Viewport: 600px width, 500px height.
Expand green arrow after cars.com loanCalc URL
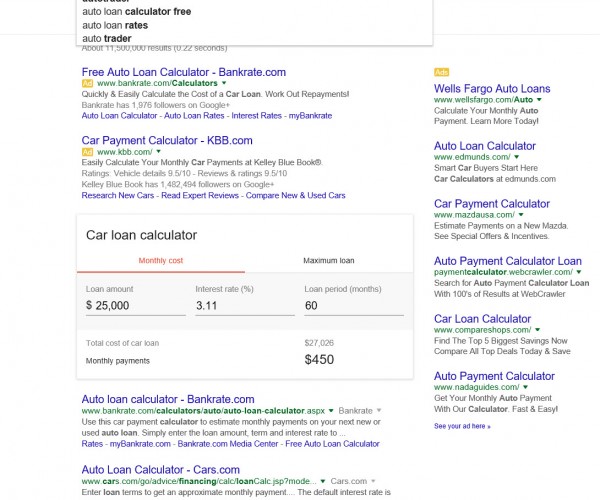coord(323,481)
